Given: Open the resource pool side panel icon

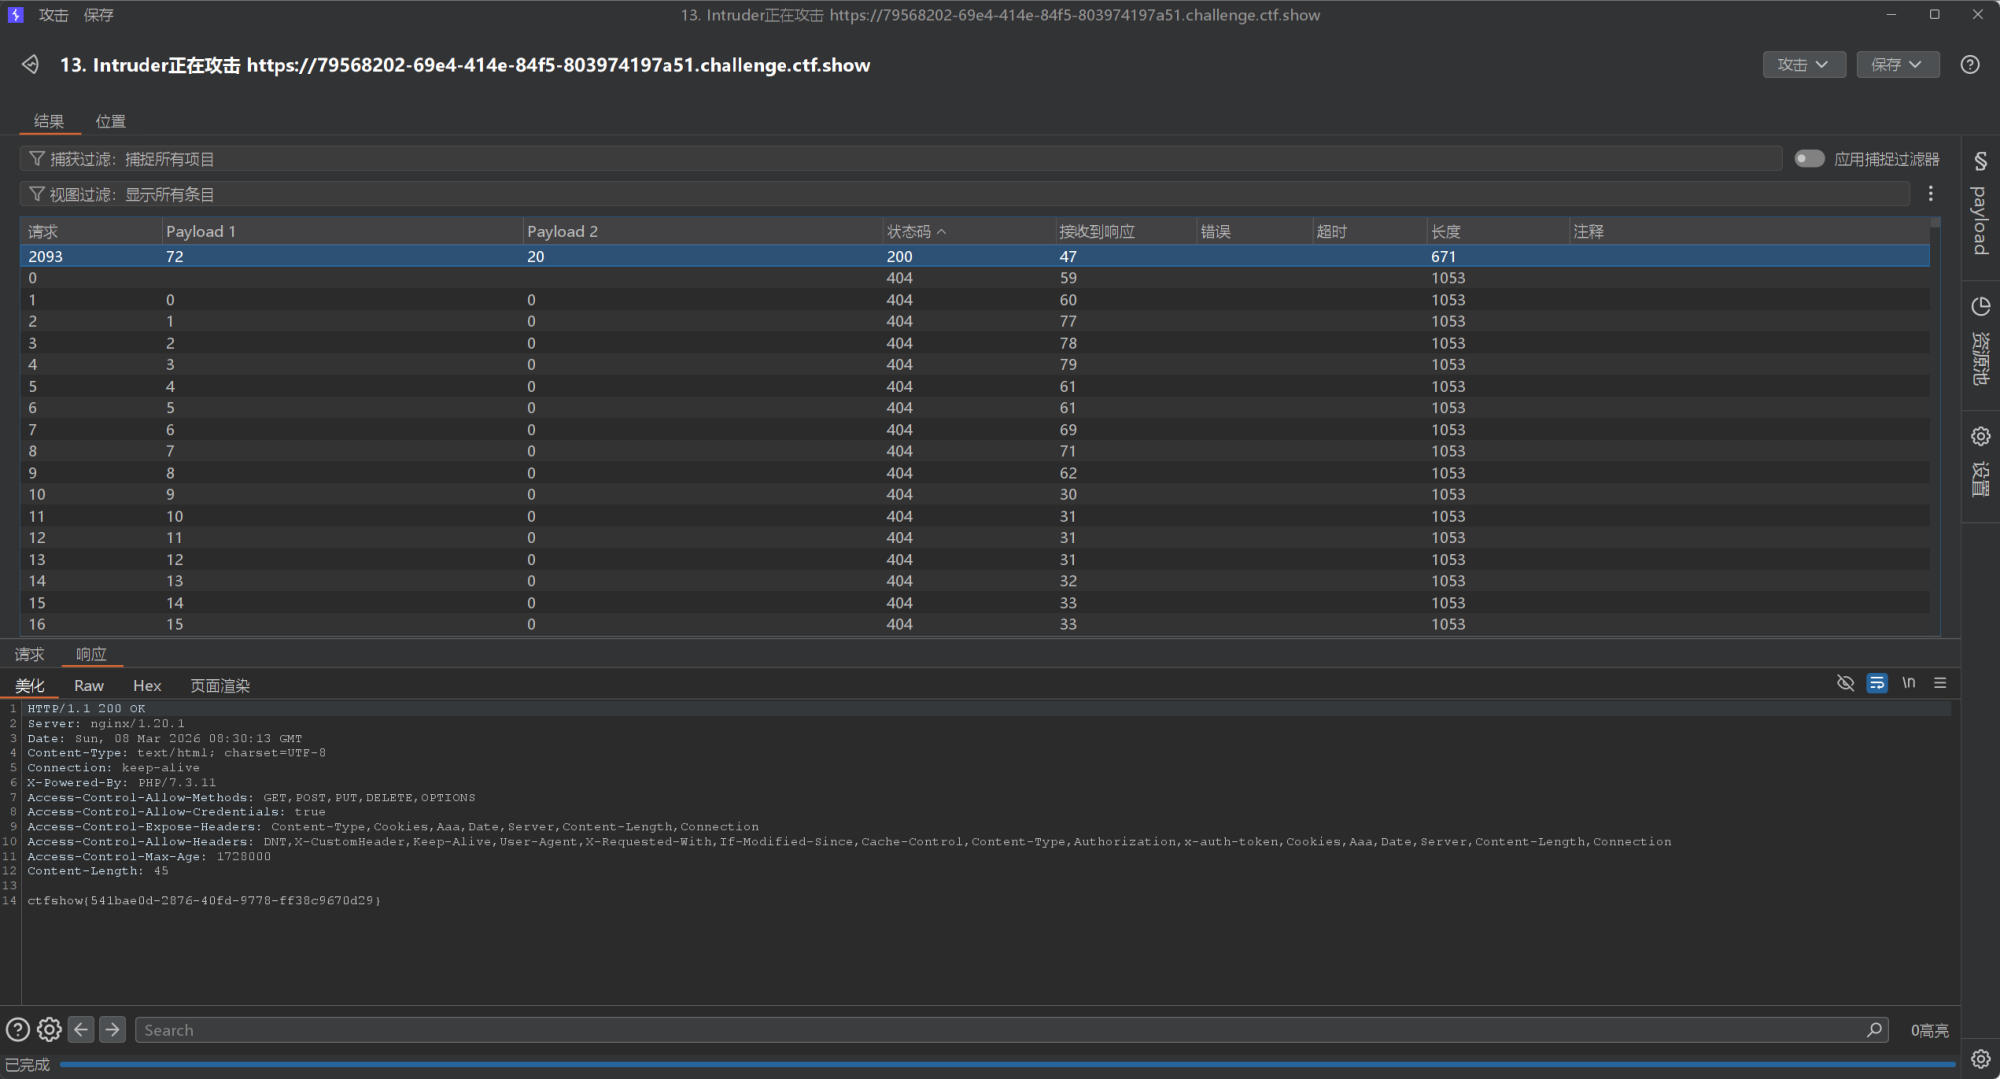Looking at the screenshot, I should coord(1980,307).
